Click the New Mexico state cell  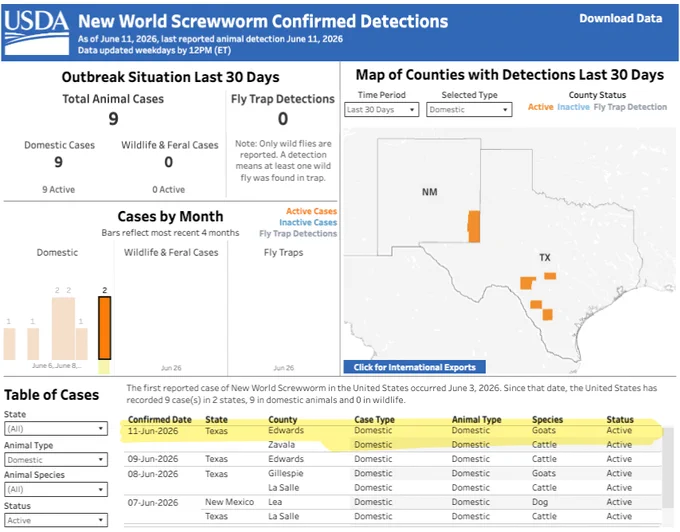point(229,502)
